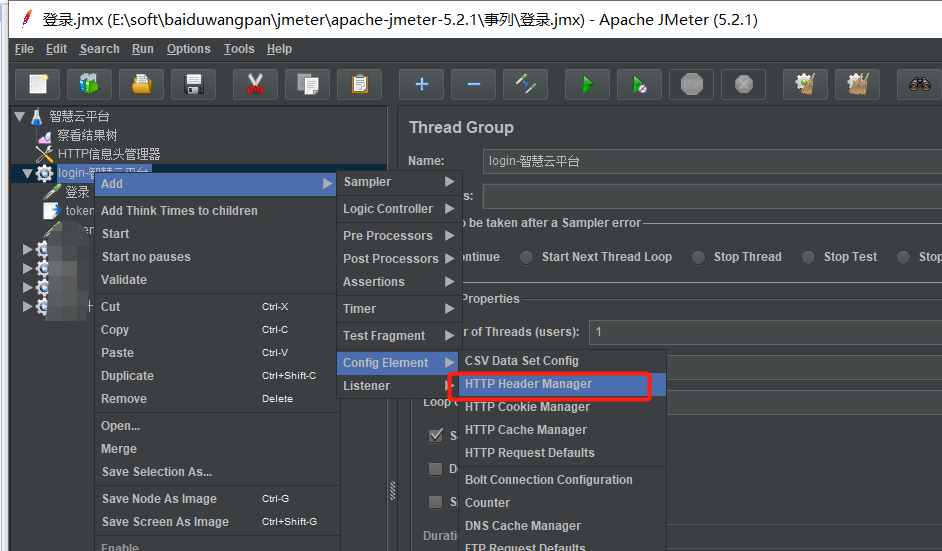Click the Save floppy disk icon
Viewport: 942px width, 551px height.
[x=193, y=84]
